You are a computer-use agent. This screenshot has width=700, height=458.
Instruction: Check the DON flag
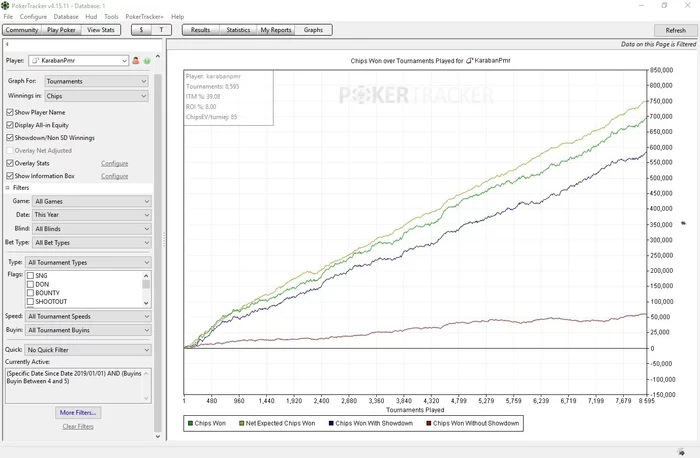30,284
